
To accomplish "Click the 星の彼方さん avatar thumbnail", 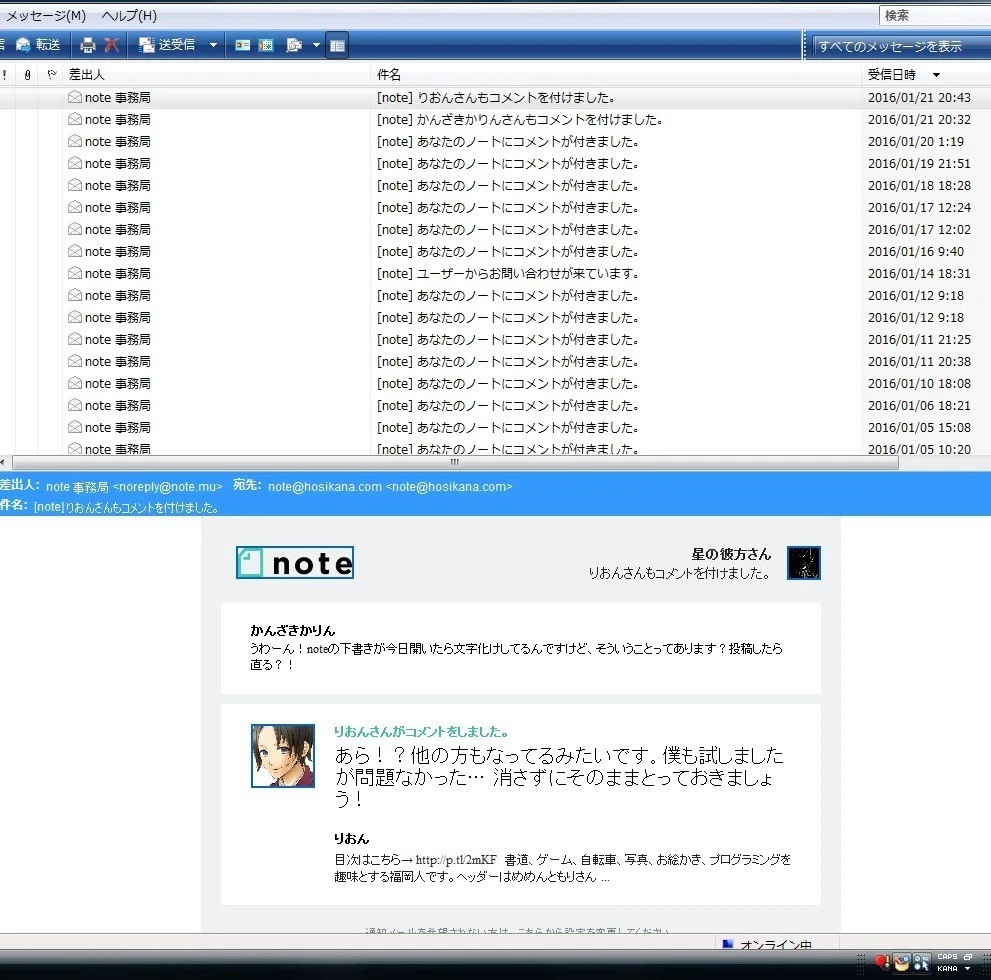I will click(x=803, y=562).
